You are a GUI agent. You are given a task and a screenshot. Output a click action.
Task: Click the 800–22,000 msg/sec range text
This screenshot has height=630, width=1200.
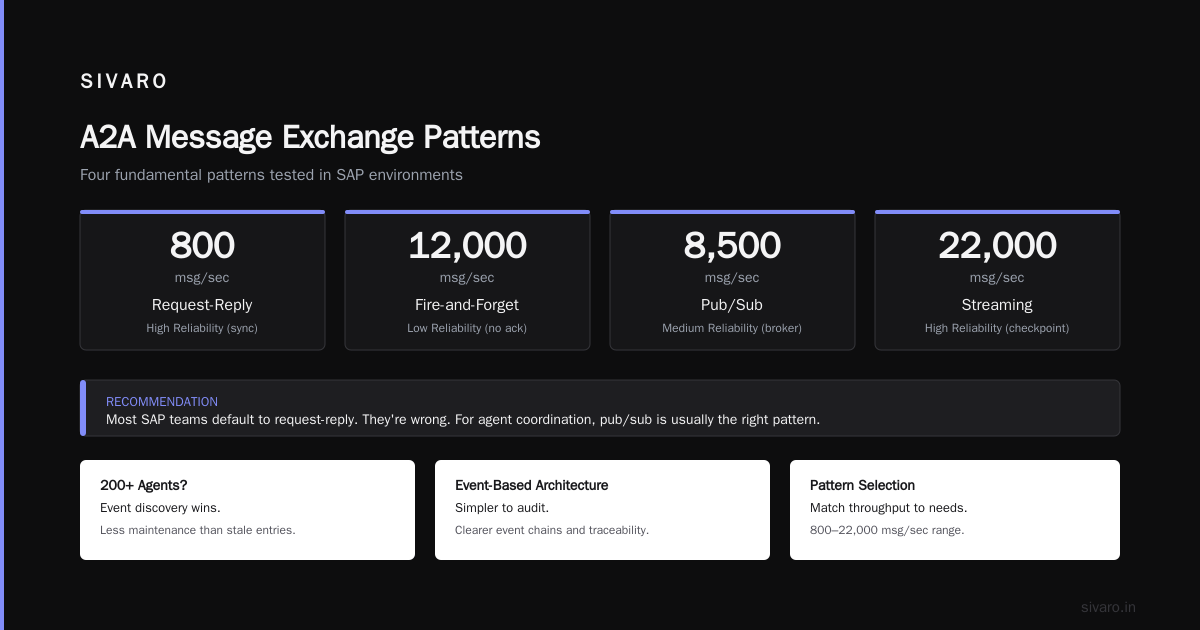887,530
